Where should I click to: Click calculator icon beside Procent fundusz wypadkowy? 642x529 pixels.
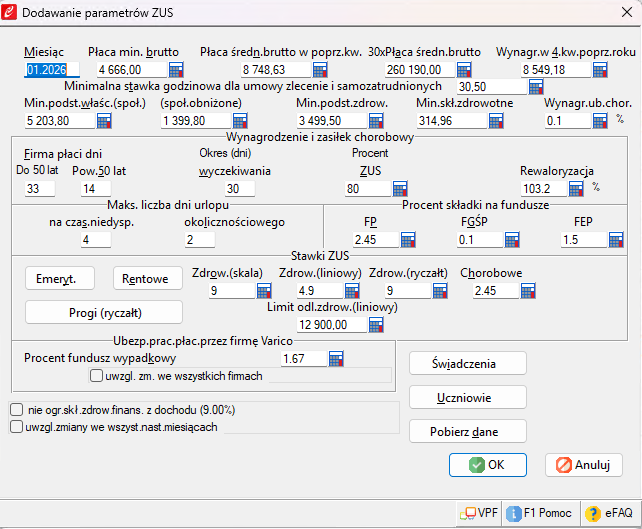(x=336, y=358)
